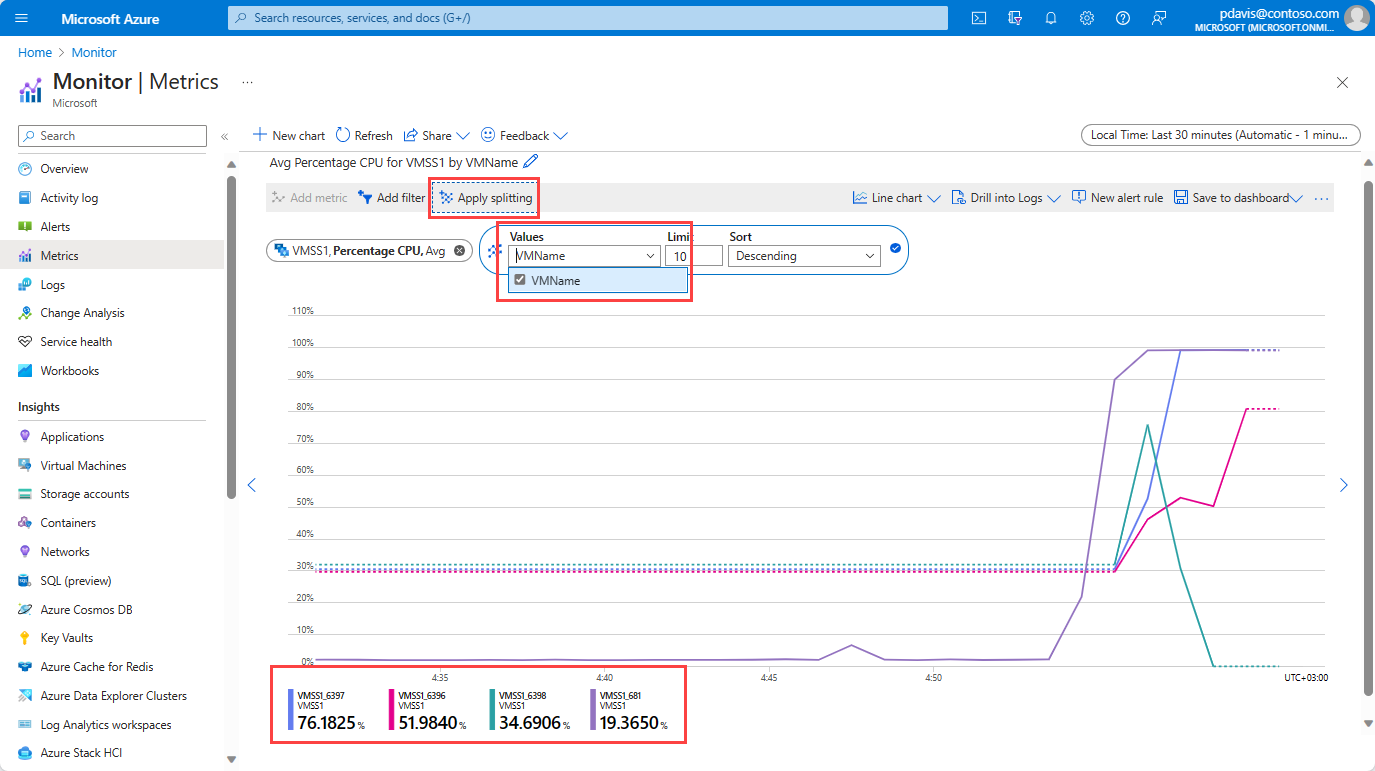Screen dimensions: 1375x771
Task: Click the Limit input field
Action: 693,256
